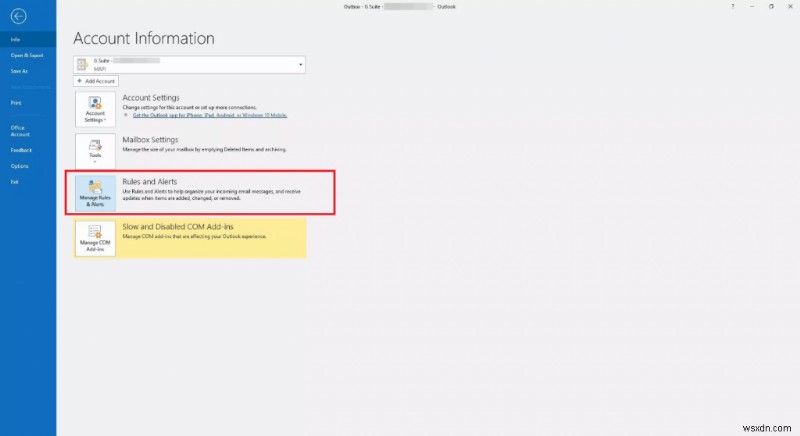Click the Rules and Alerts heading
Viewport: 800px width, 436px height.
point(149,182)
